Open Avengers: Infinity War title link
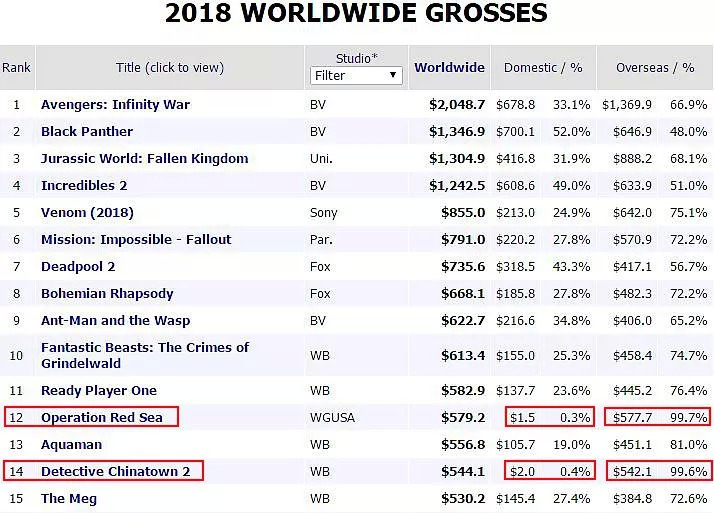The width and height of the screenshot is (714, 513). pos(115,104)
